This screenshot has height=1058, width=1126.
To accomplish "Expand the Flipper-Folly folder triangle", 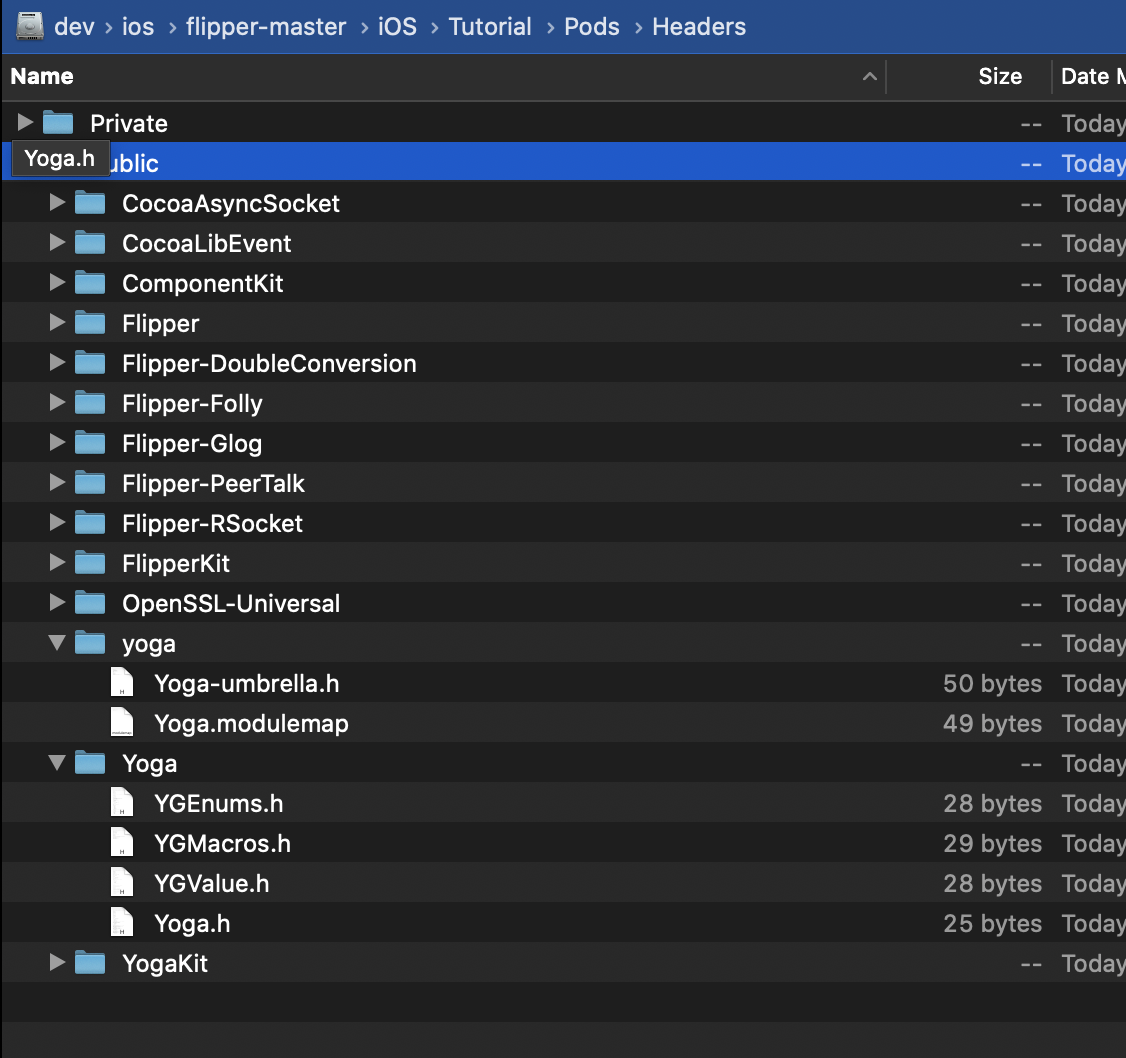I will 57,402.
